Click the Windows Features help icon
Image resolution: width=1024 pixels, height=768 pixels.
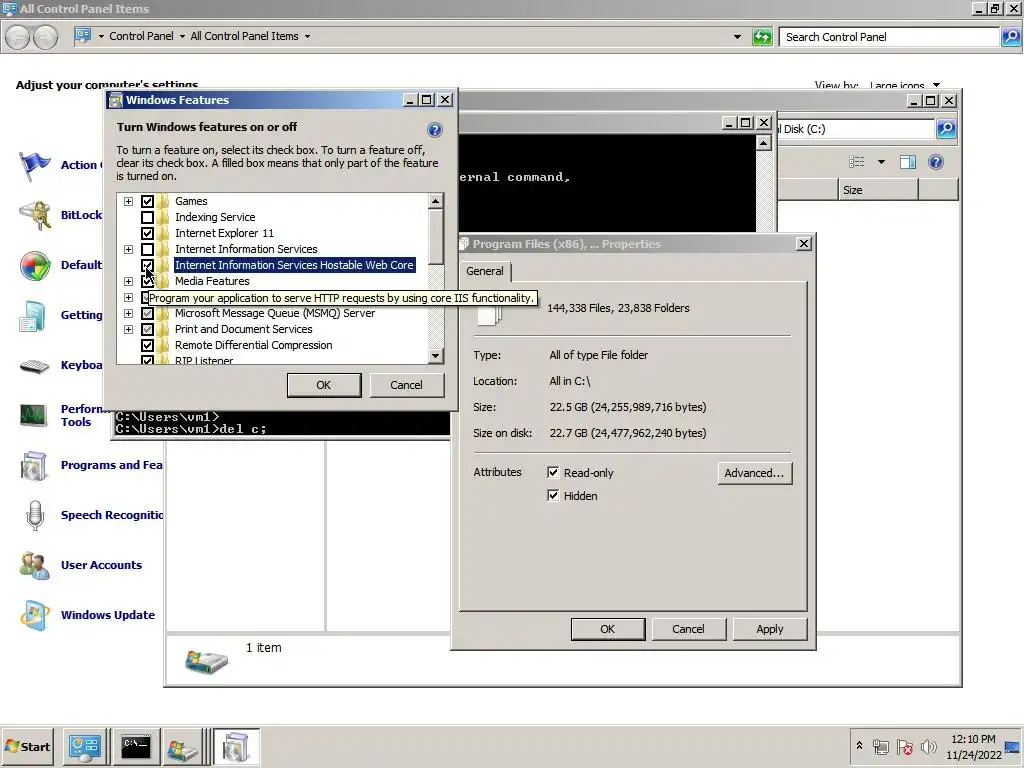click(x=434, y=129)
